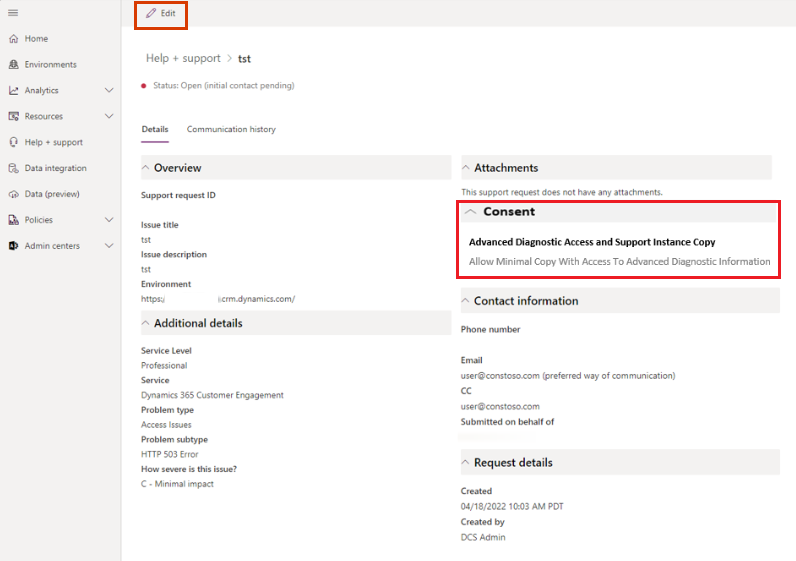Open Data (preview) page
Image resolution: width=796 pixels, height=561 pixels.
[52, 194]
